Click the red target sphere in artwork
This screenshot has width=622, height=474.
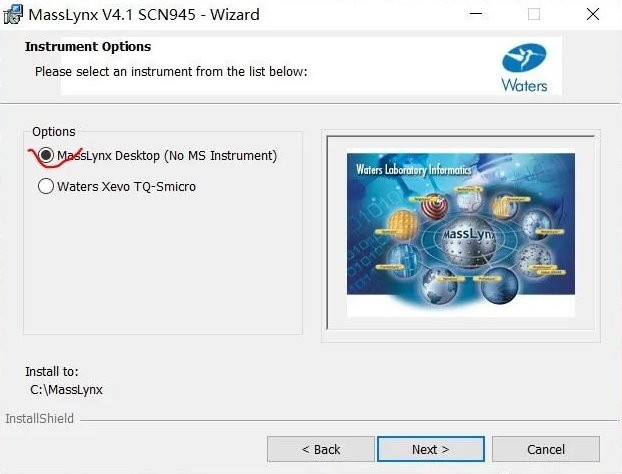point(434,205)
